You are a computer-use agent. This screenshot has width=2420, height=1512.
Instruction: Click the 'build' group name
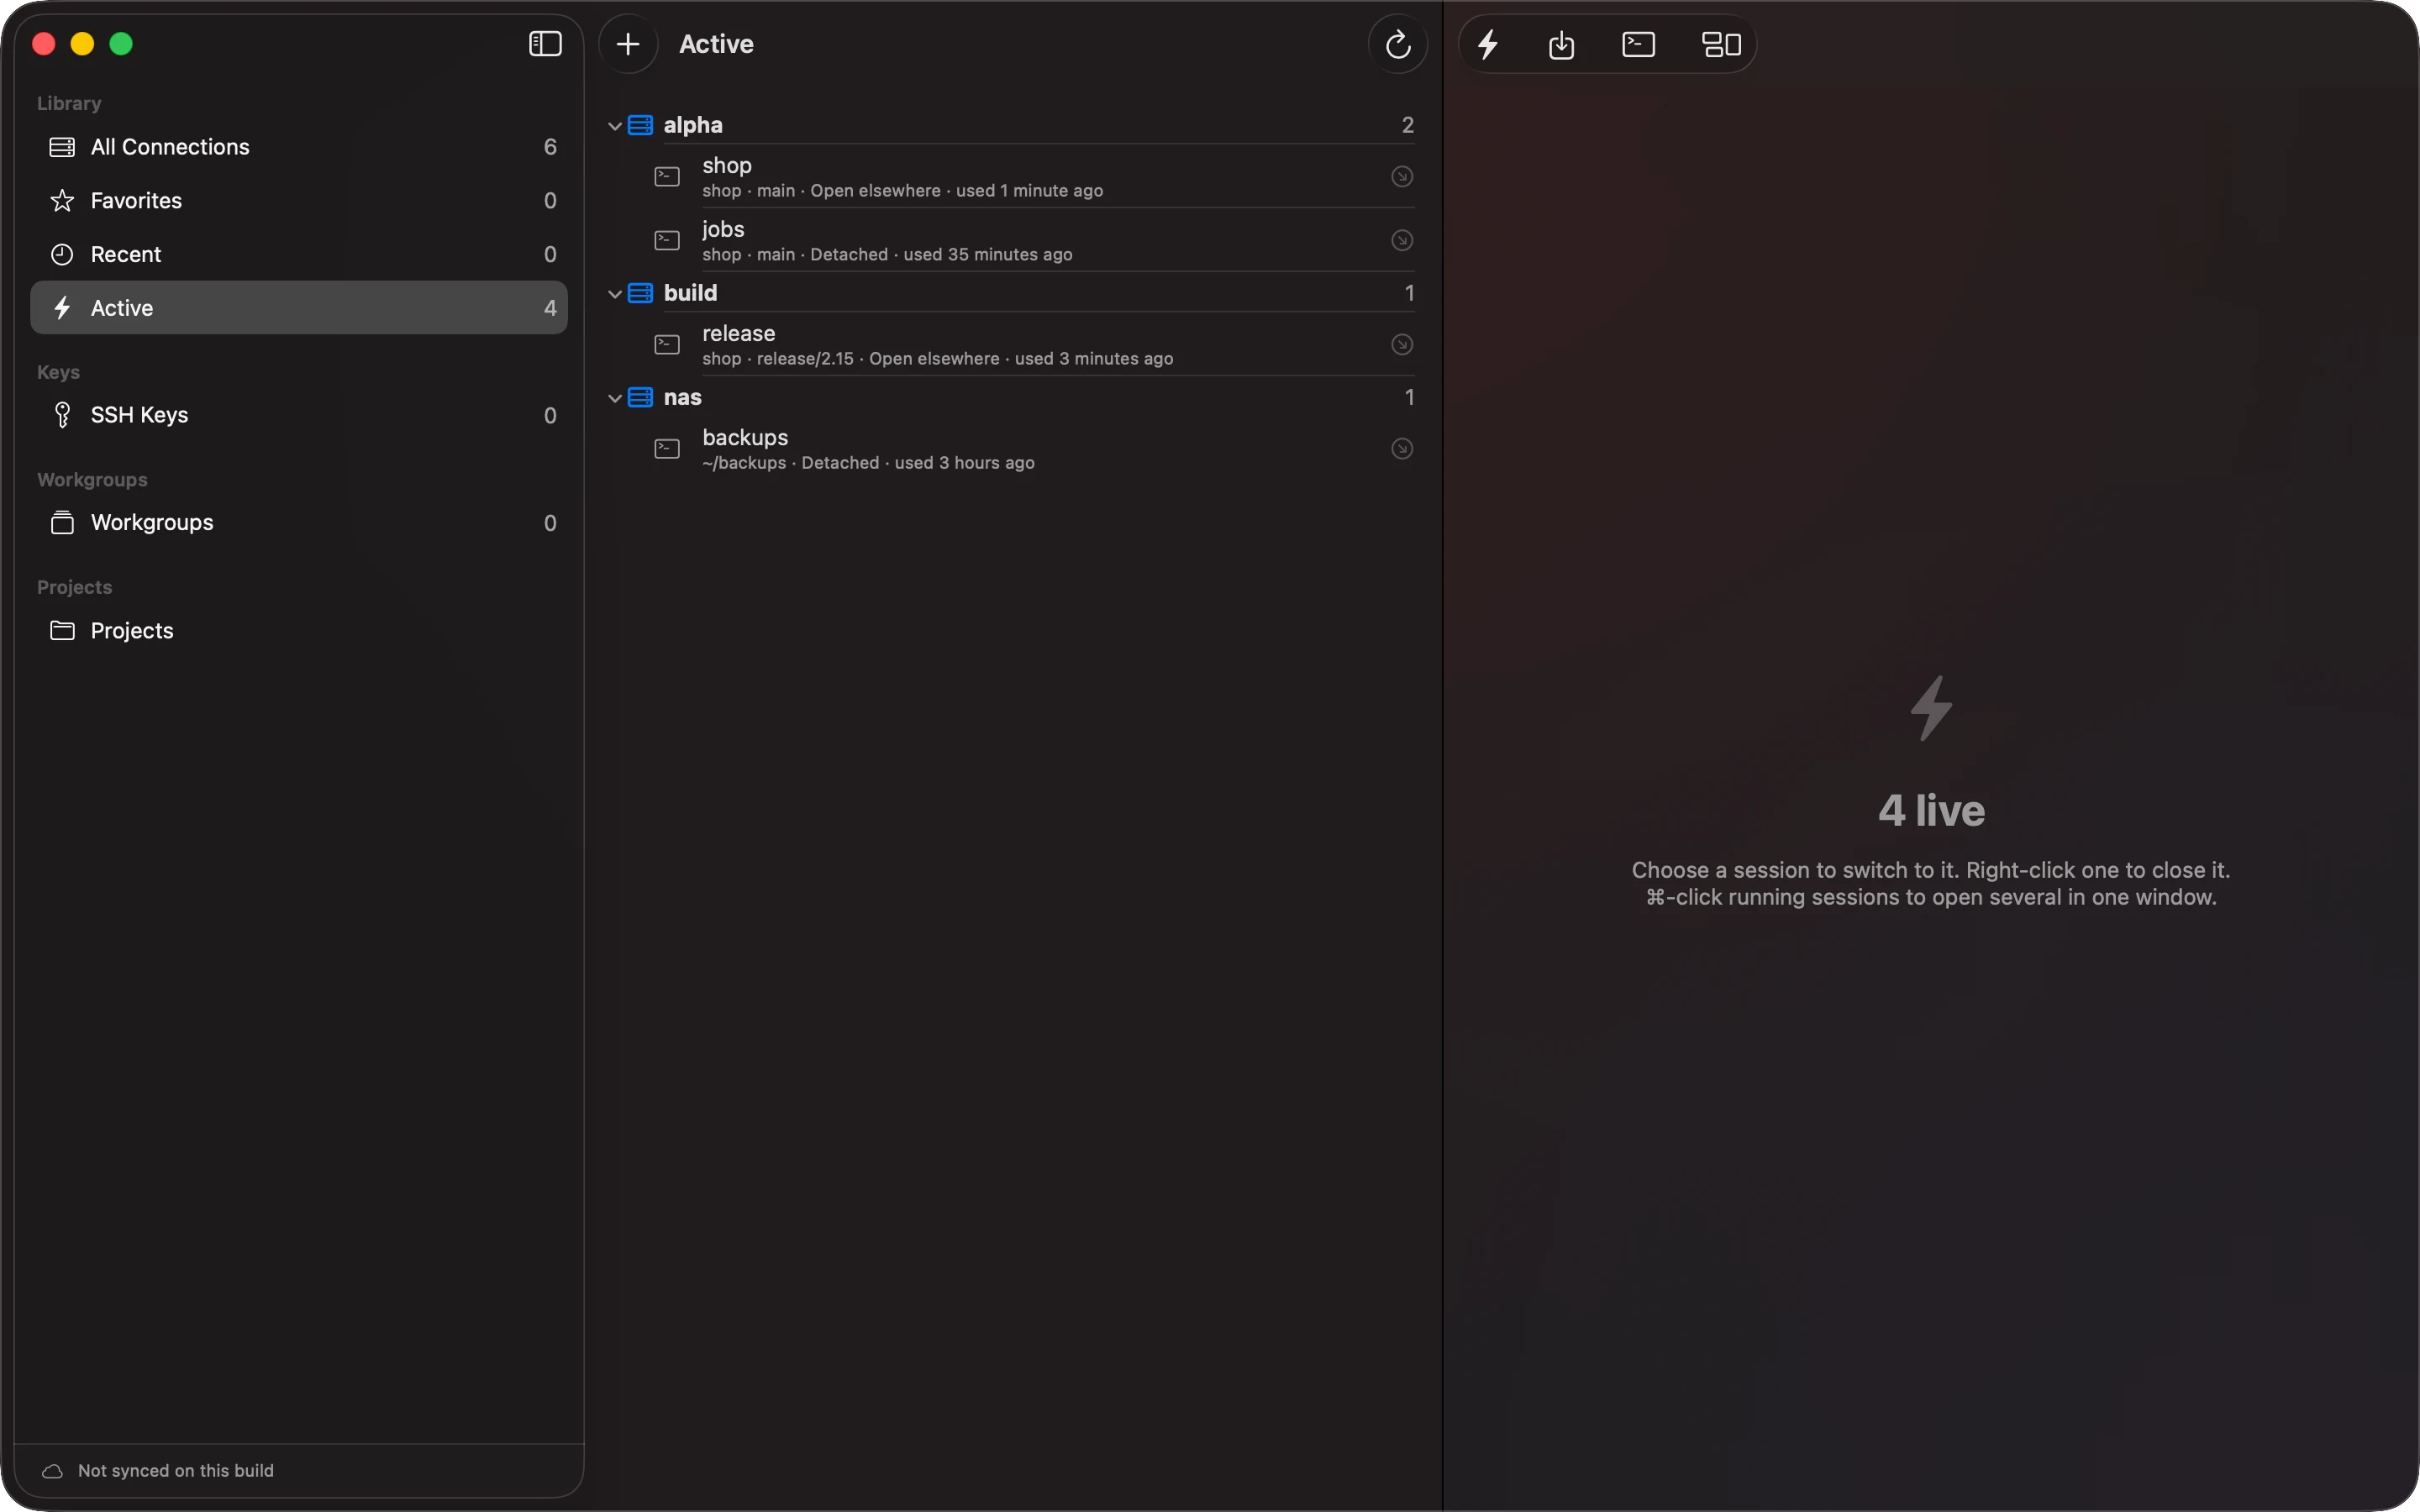[690, 293]
